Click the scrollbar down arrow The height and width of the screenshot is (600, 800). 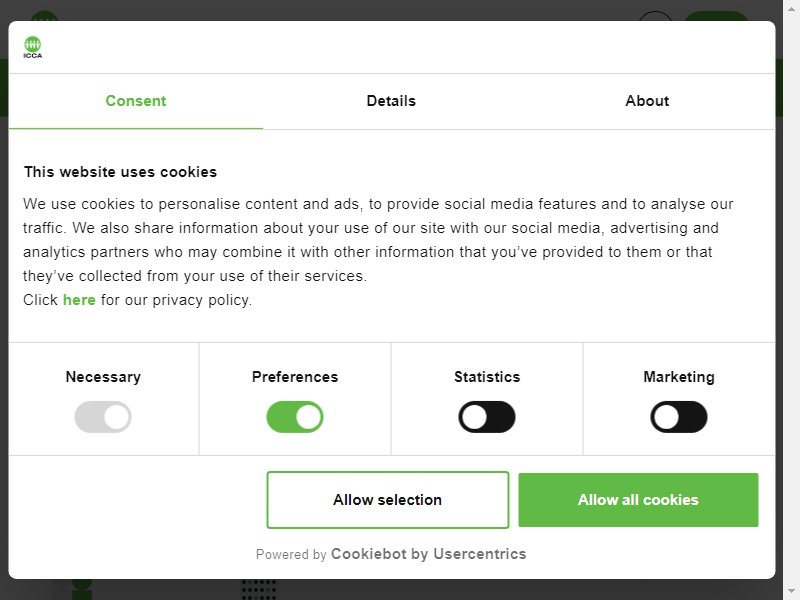(x=791, y=591)
